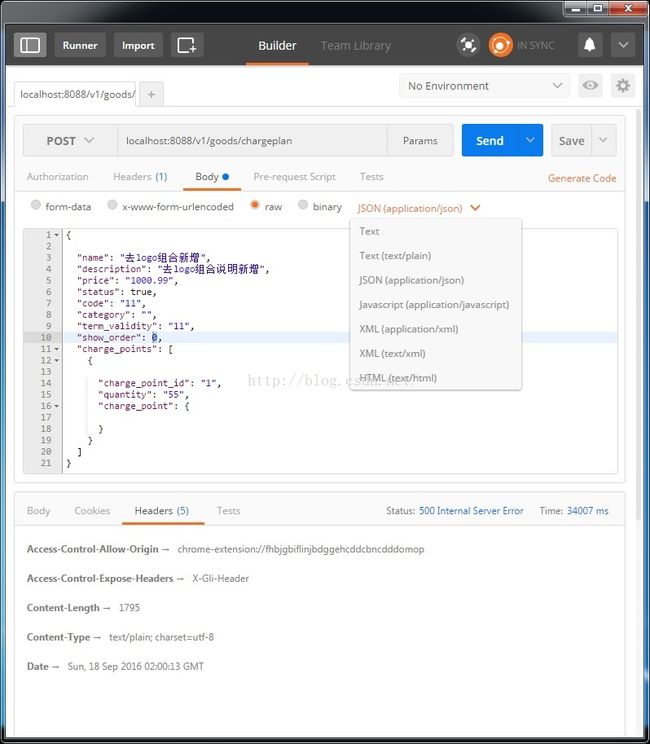Image resolution: width=650 pixels, height=744 pixels.
Task: Select the localhost:8088/v1/goods/ request tab
Action: pyautogui.click(x=75, y=94)
